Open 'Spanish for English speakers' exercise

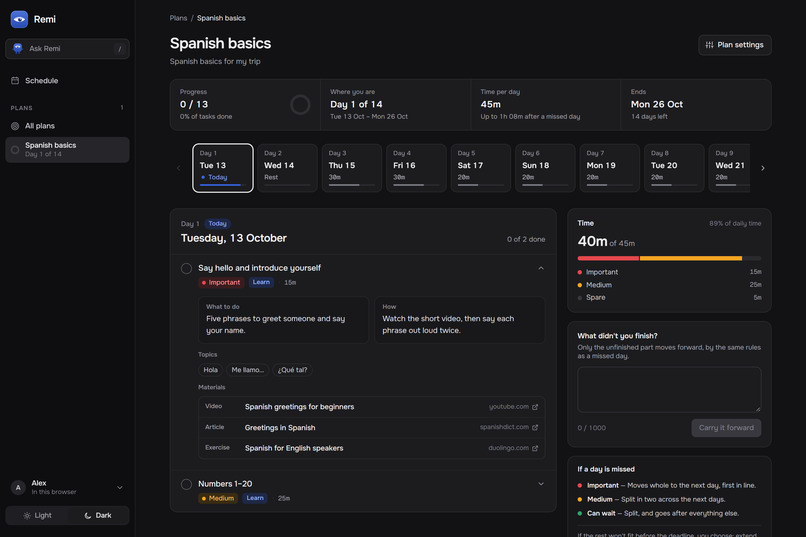tap(372, 448)
